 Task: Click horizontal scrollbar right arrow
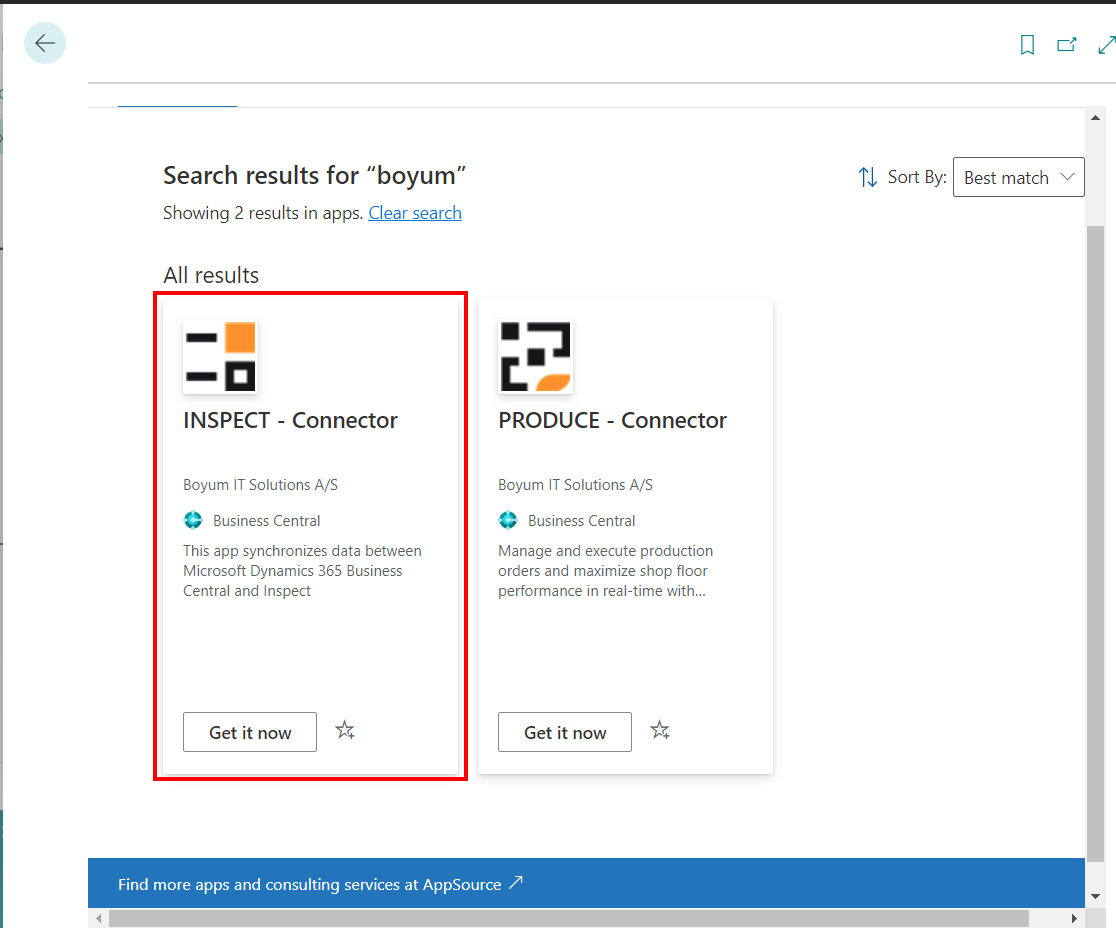coord(1075,918)
